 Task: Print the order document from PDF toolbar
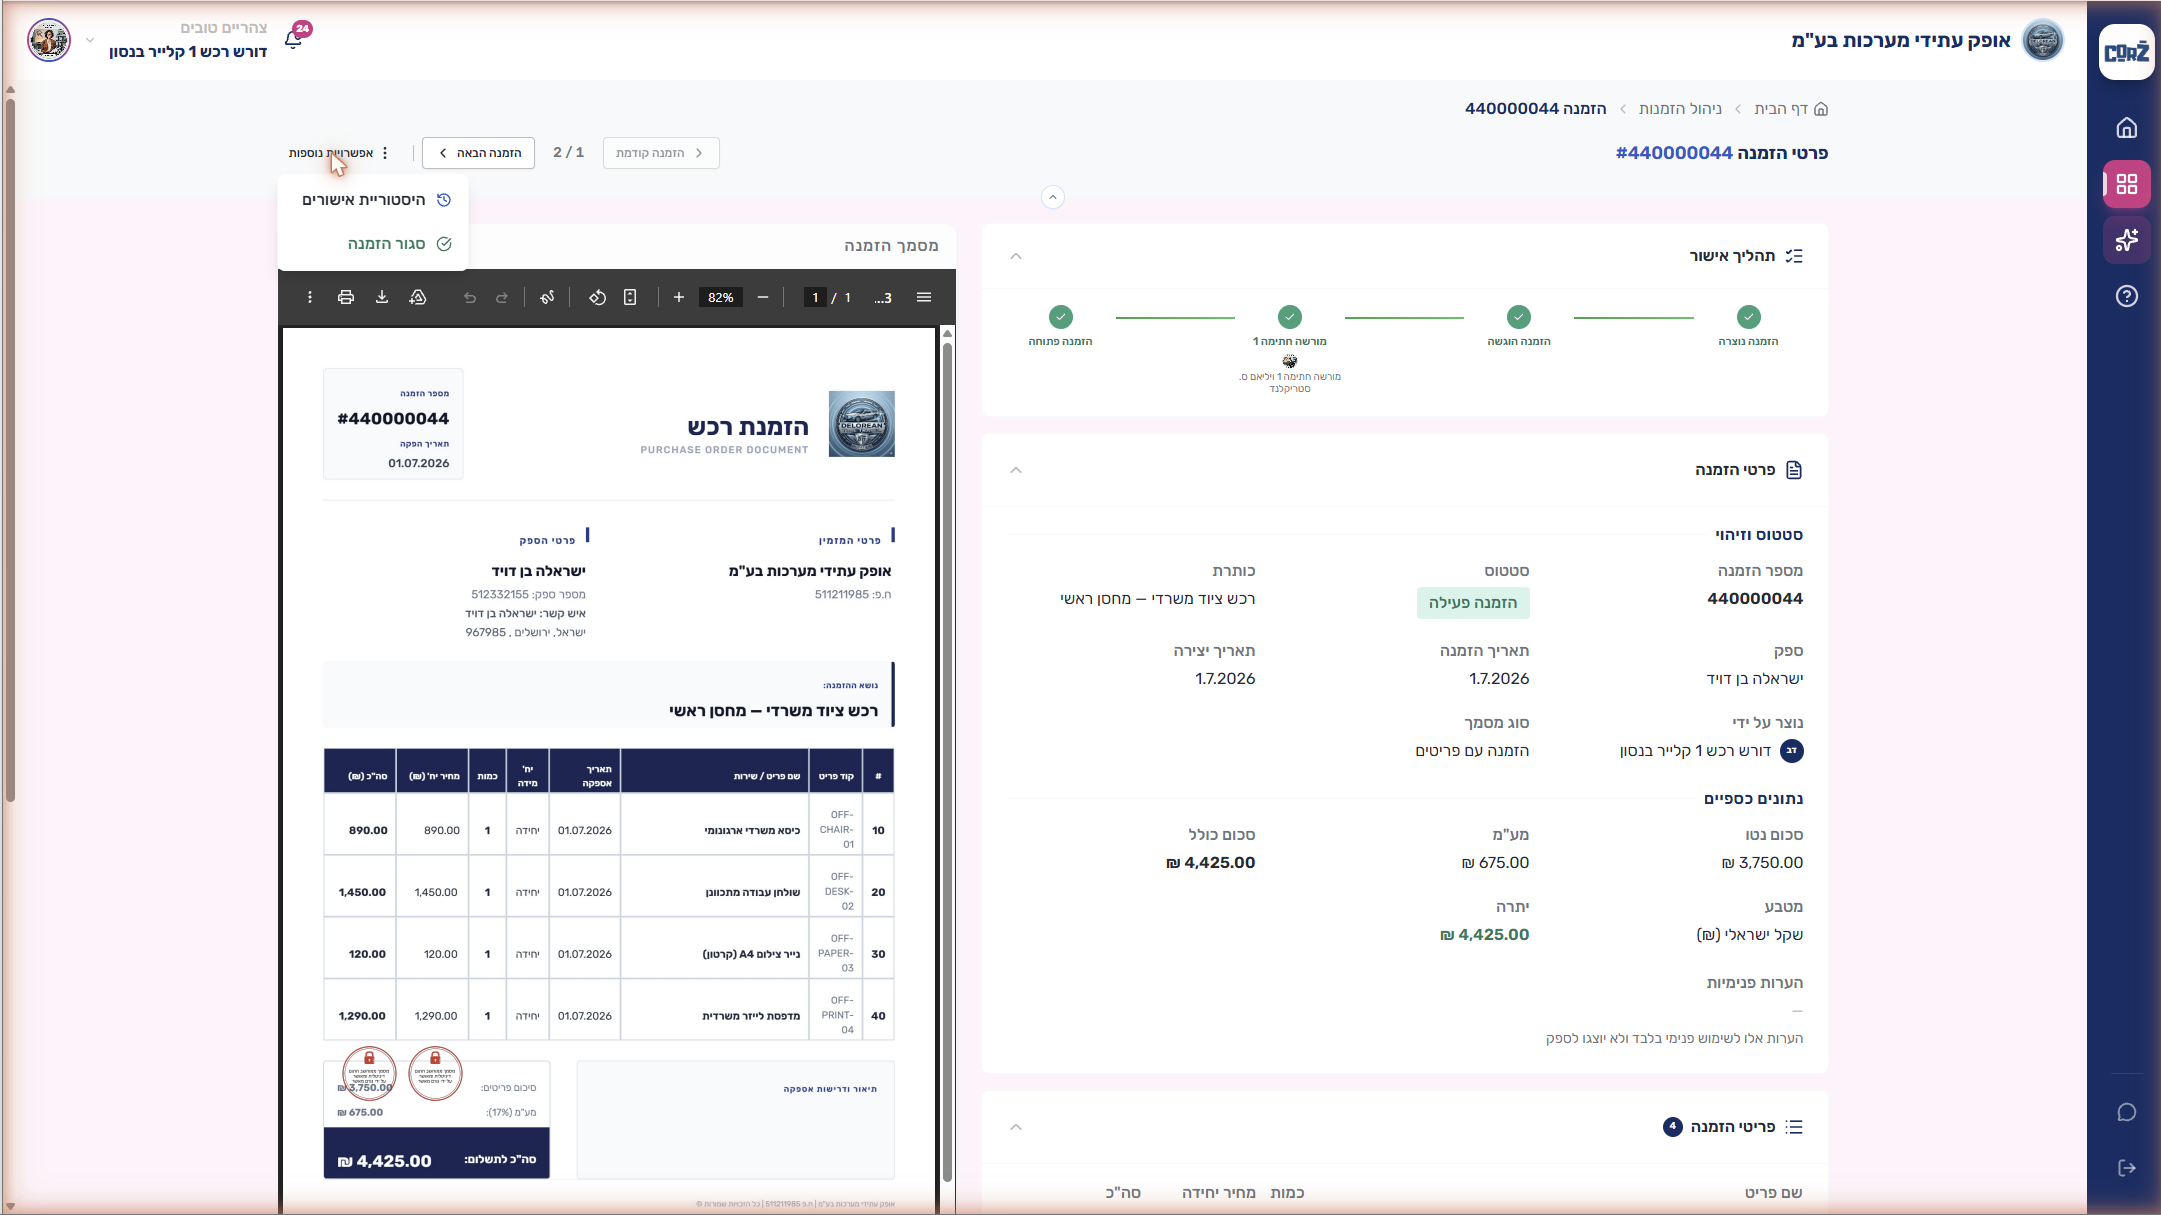(346, 297)
